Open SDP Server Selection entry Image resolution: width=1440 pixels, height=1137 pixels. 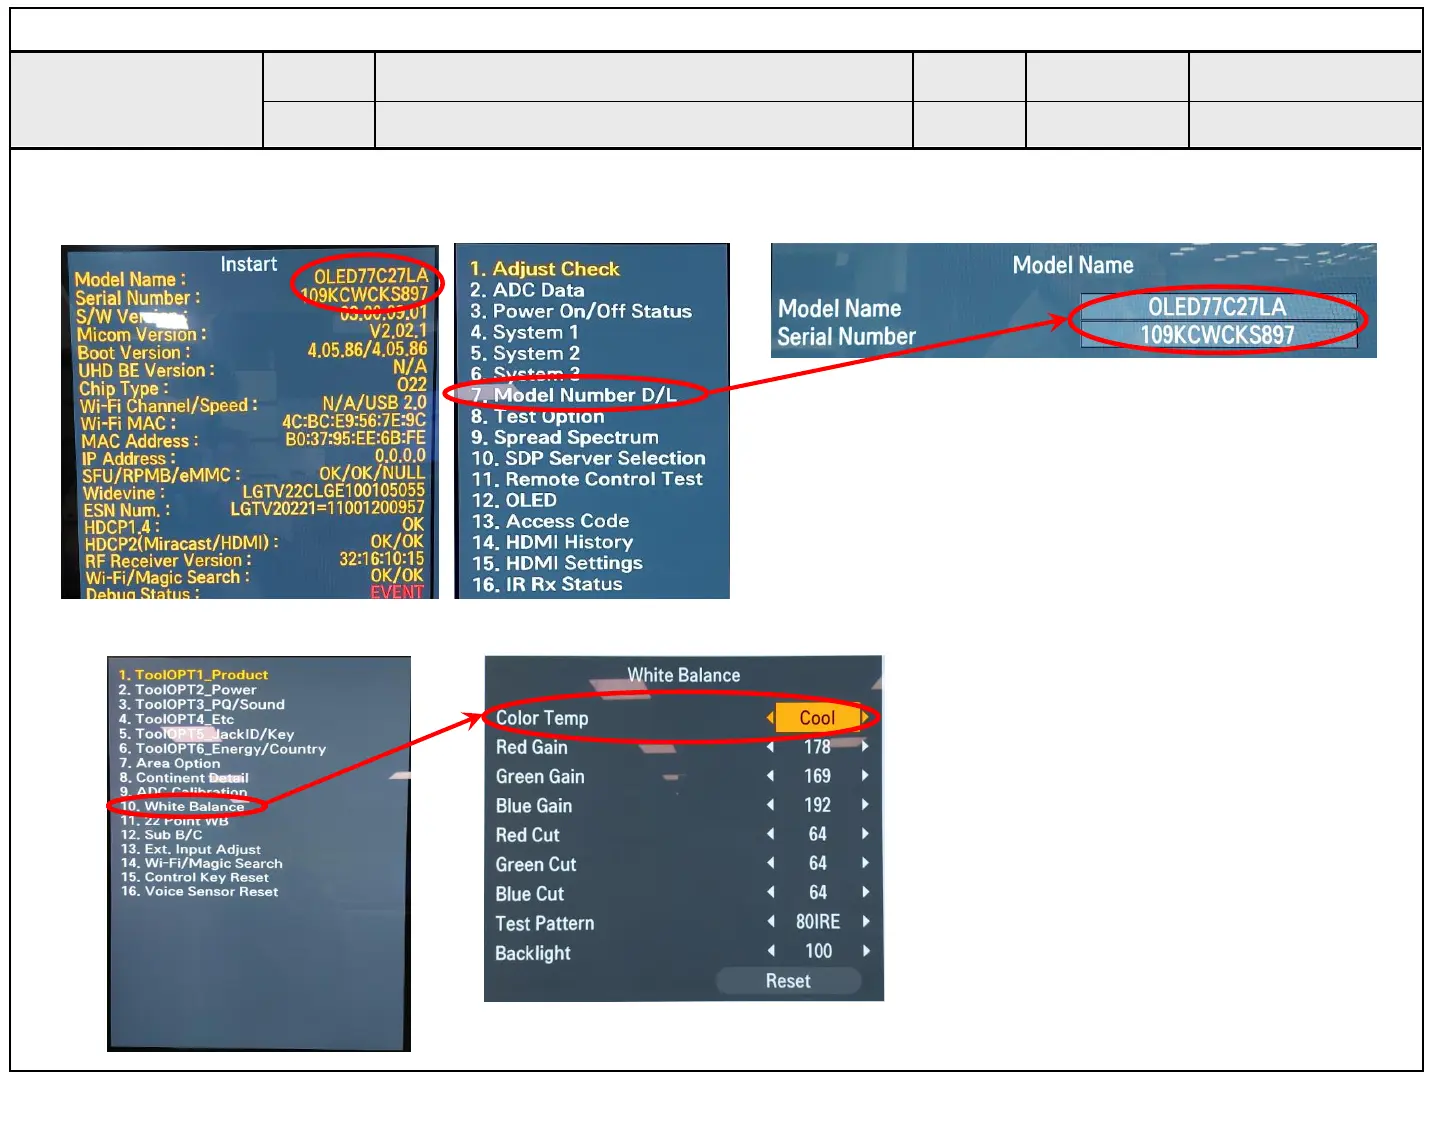click(x=588, y=458)
